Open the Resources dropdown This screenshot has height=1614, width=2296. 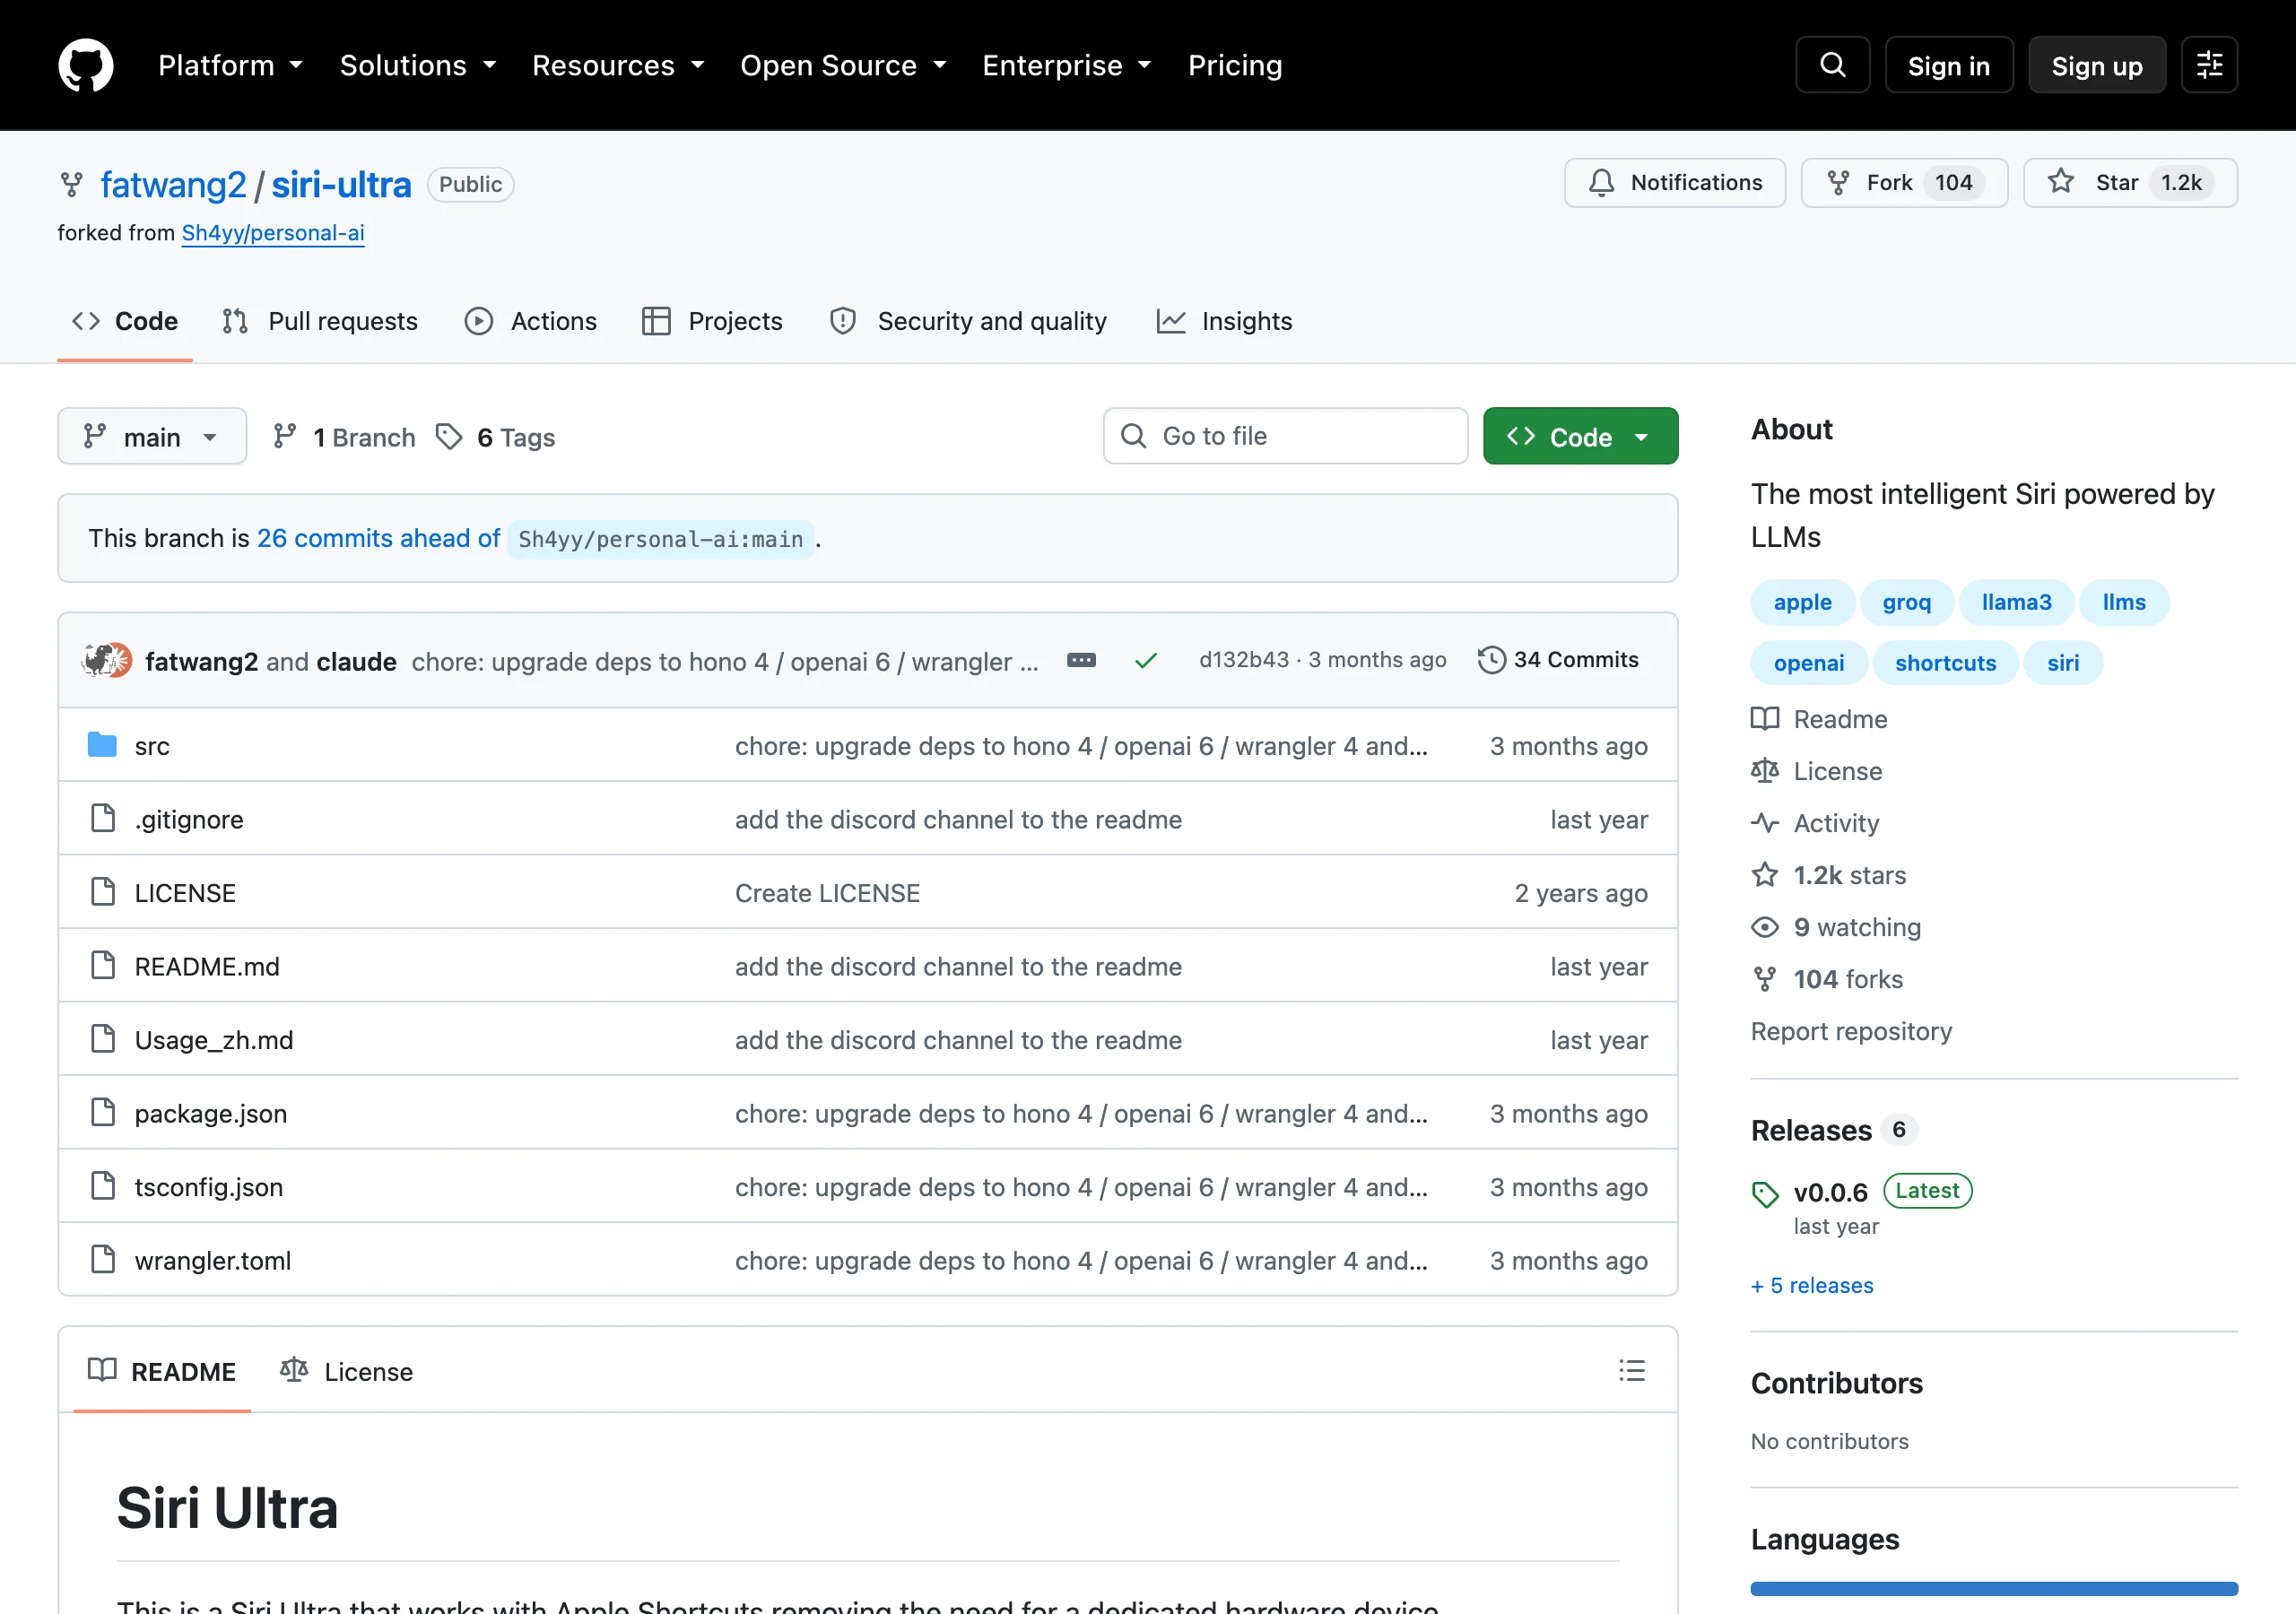618,65
